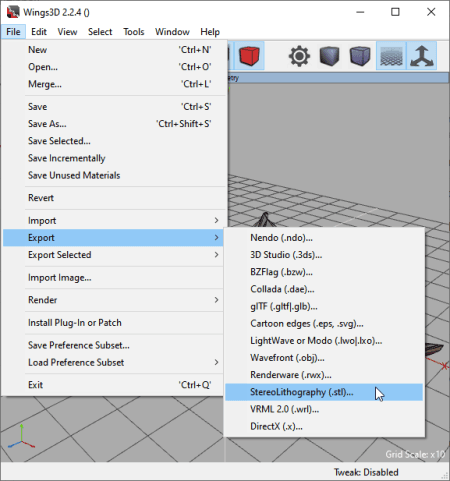Expand the Import submenu
This screenshot has width=450, height=481.
[114, 220]
